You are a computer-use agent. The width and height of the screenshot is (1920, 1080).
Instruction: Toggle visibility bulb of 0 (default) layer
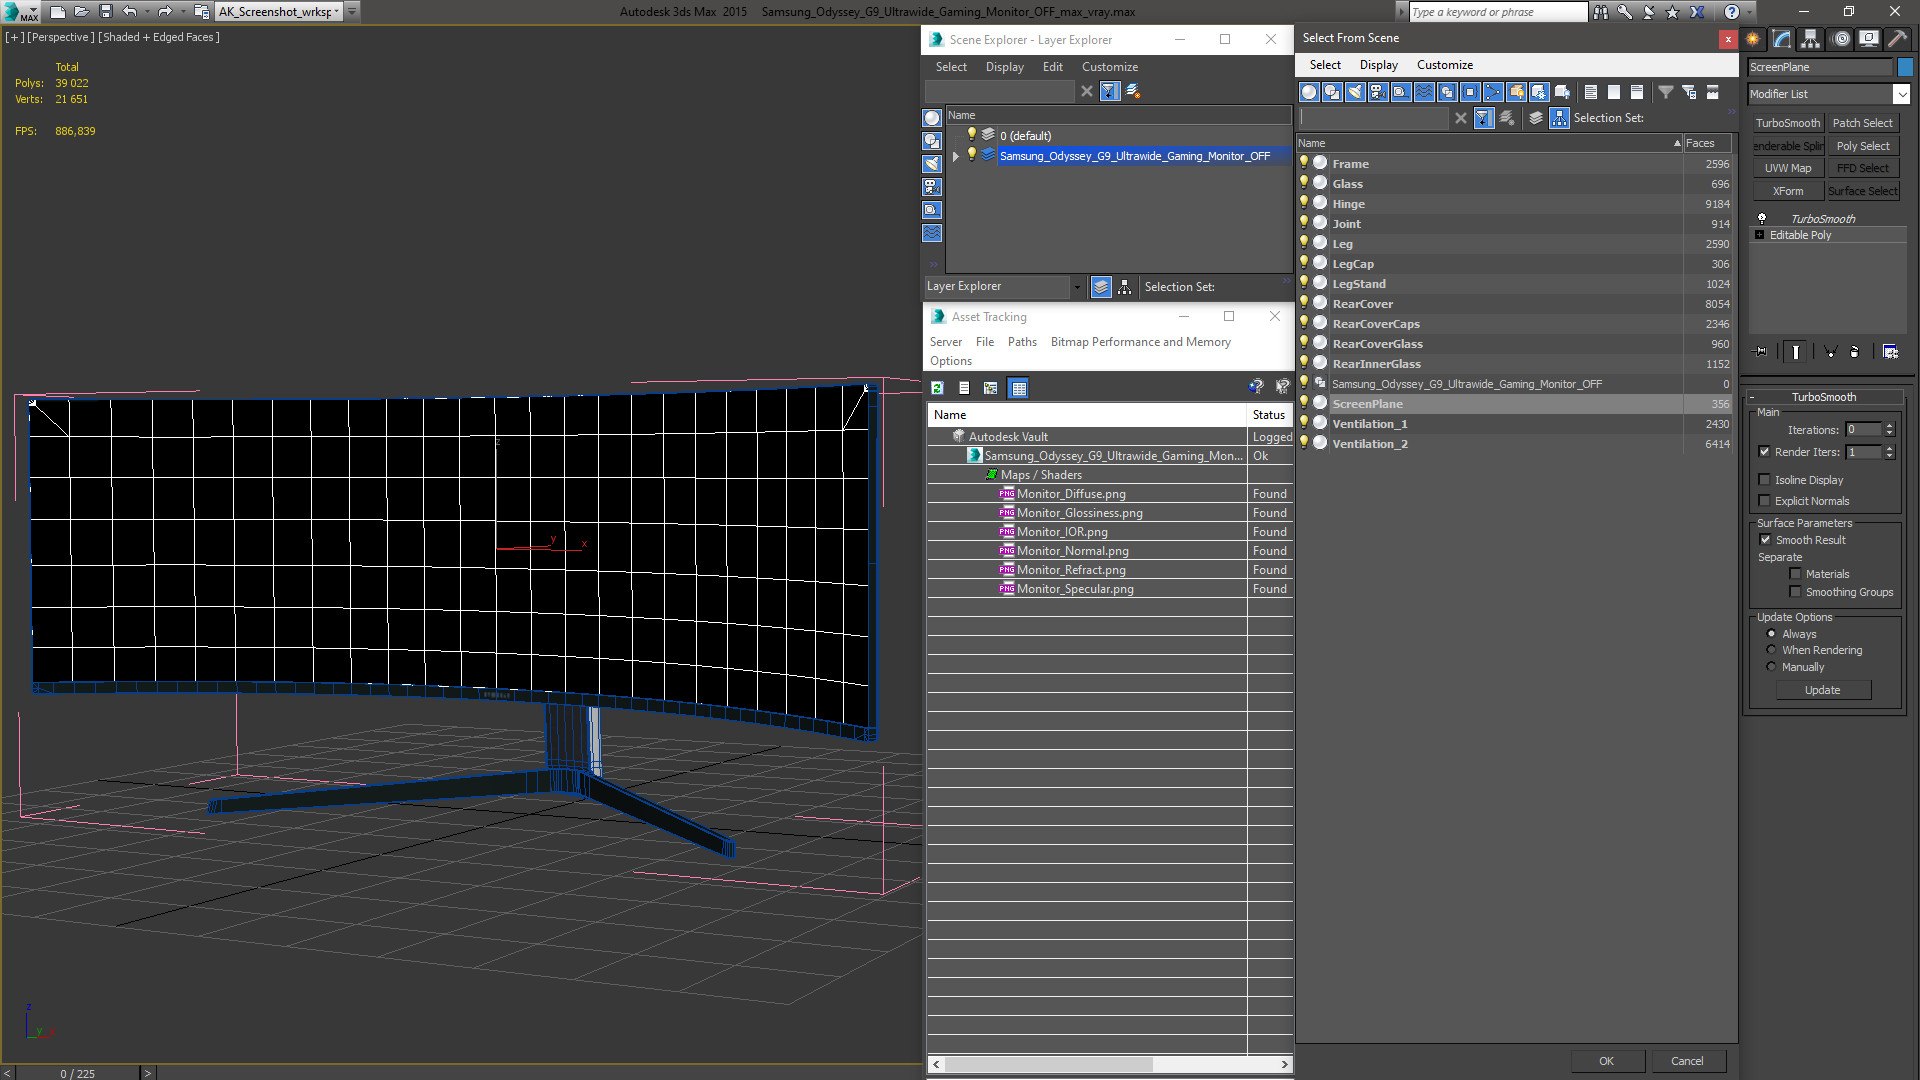click(971, 135)
